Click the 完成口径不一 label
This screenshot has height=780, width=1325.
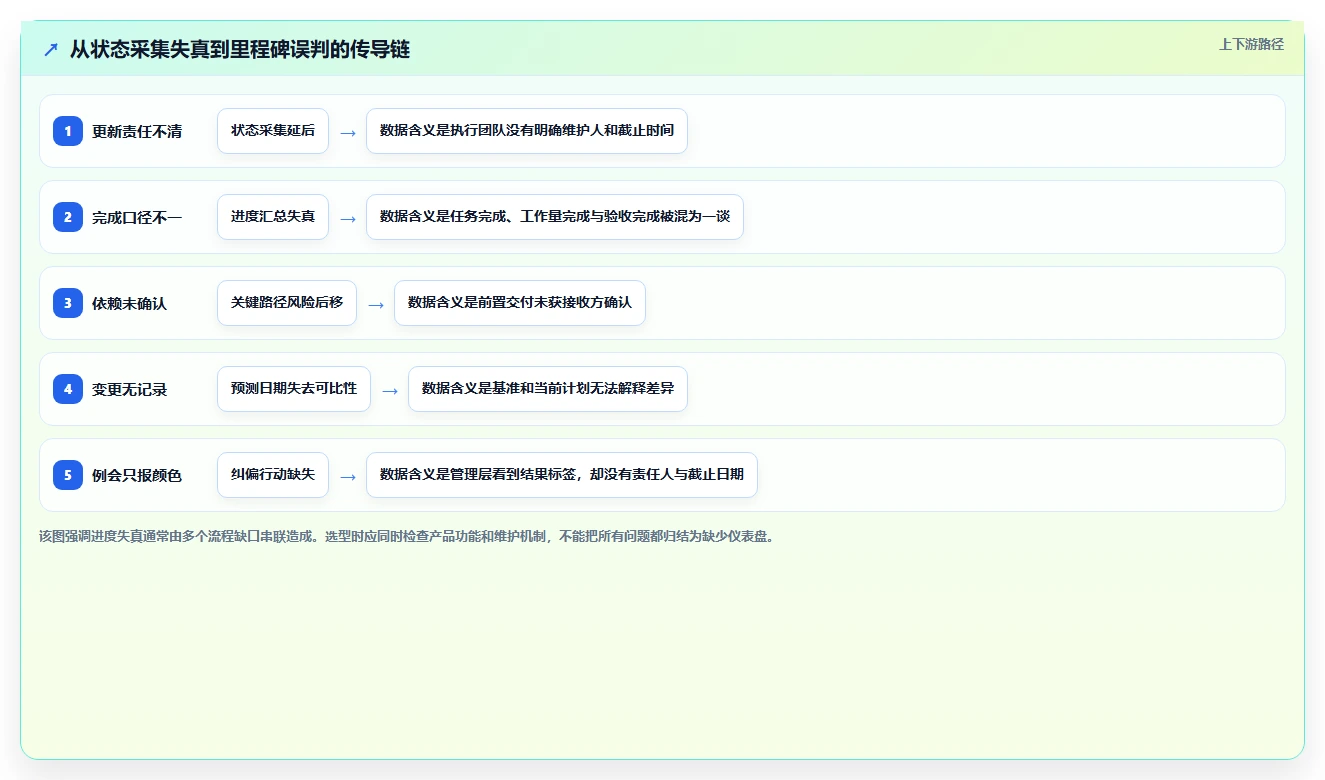tap(137, 217)
